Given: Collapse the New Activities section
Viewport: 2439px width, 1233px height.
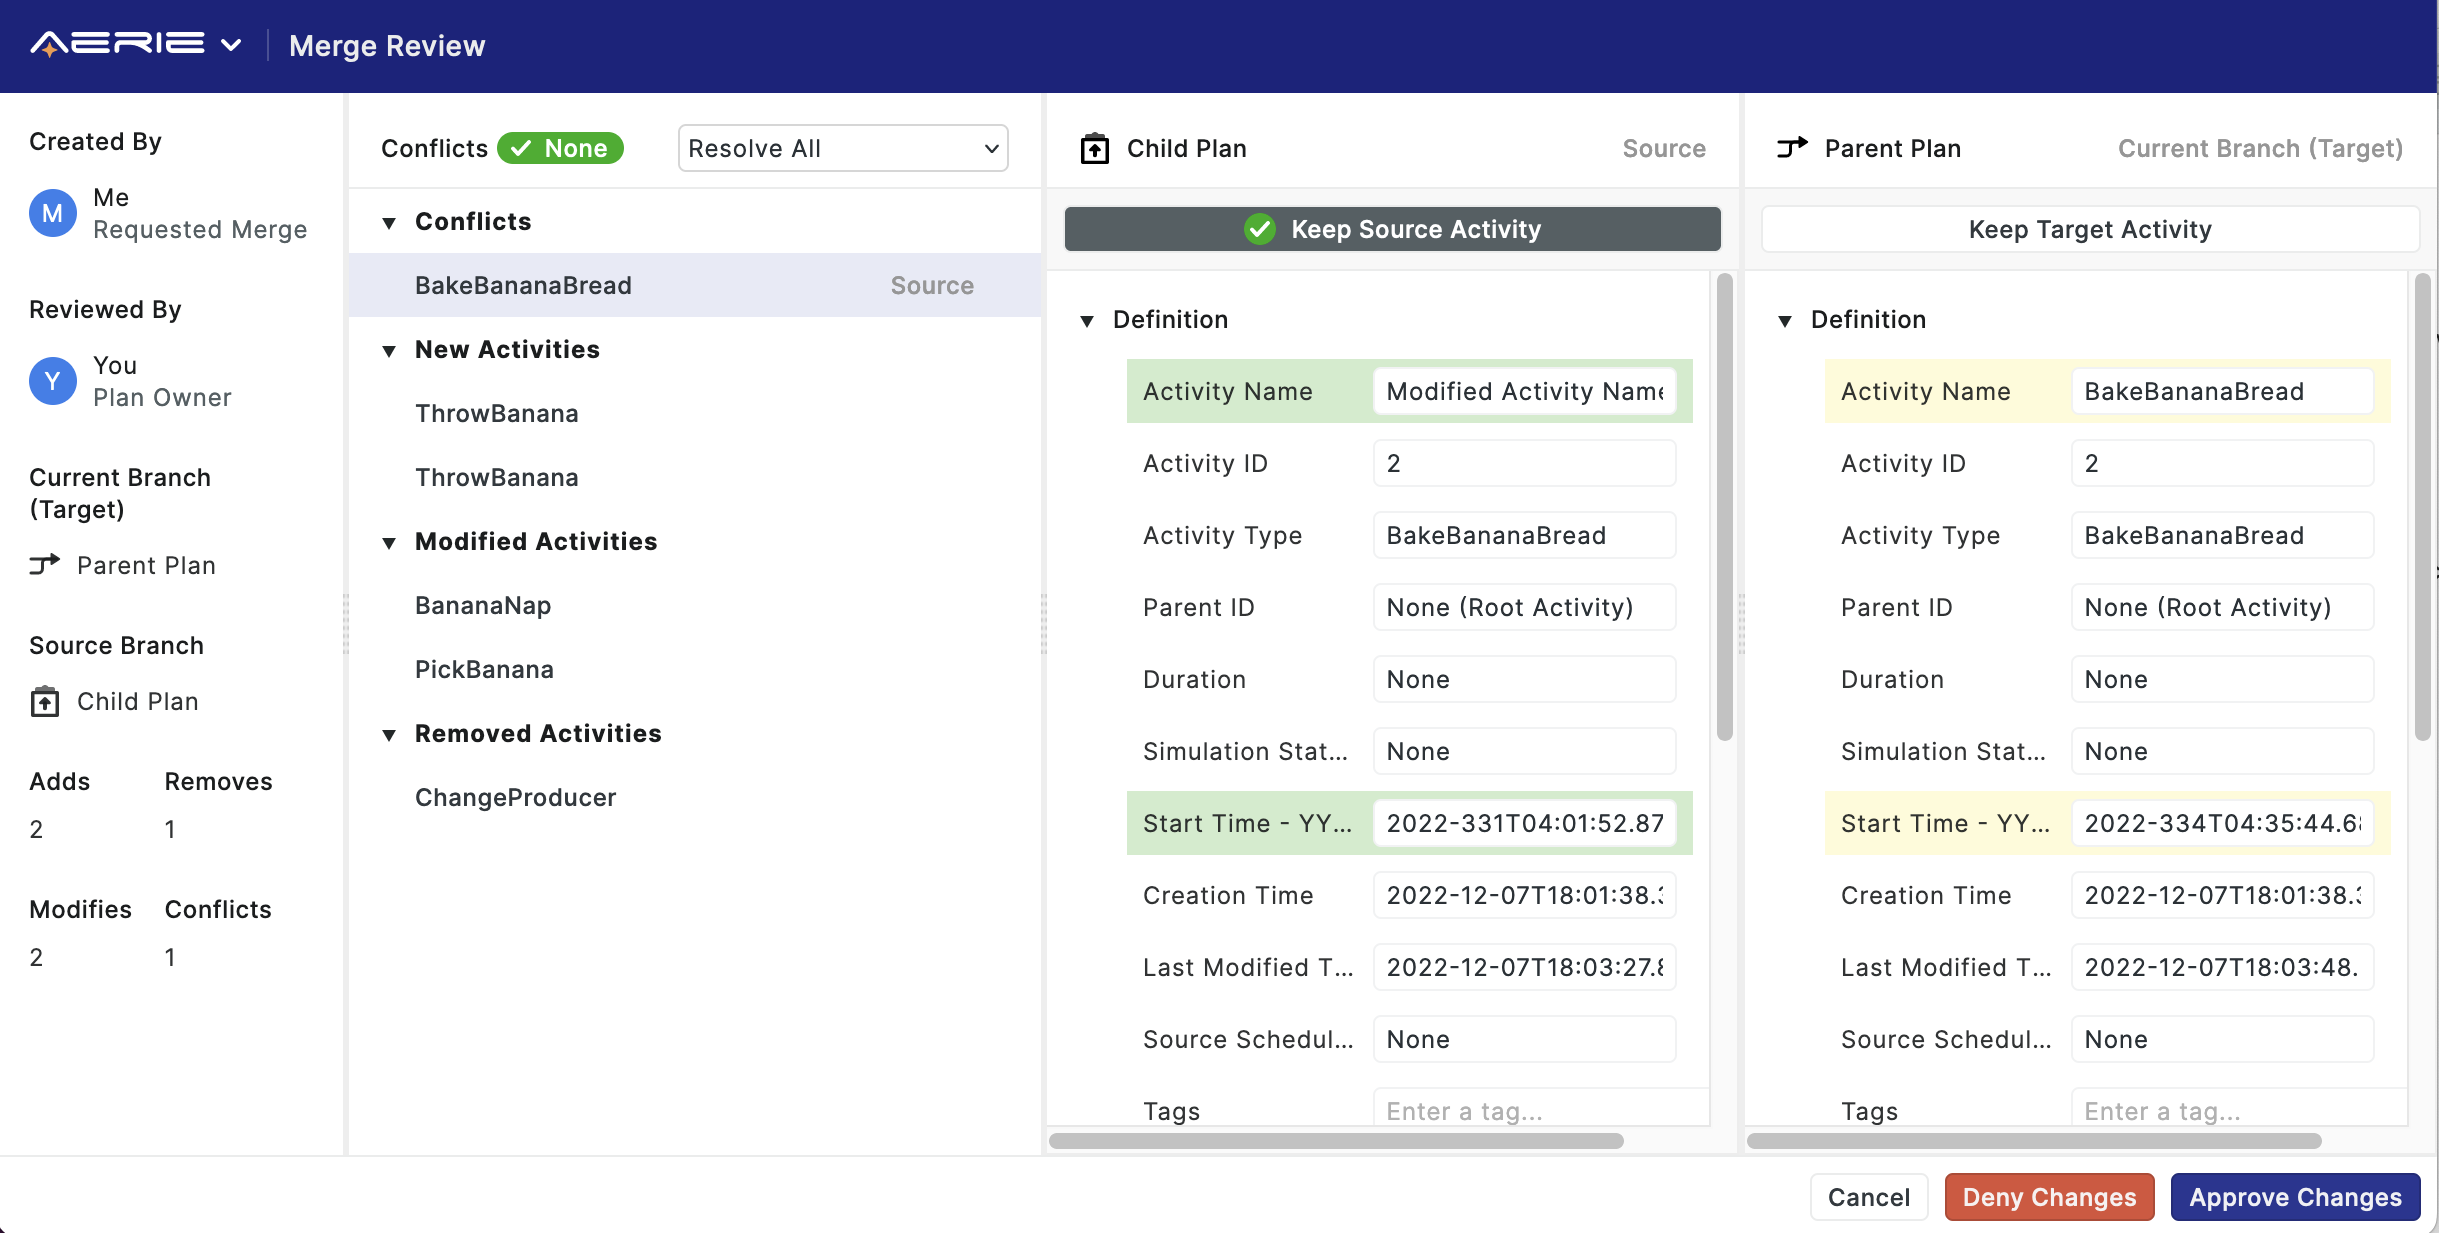Looking at the screenshot, I should [389, 350].
